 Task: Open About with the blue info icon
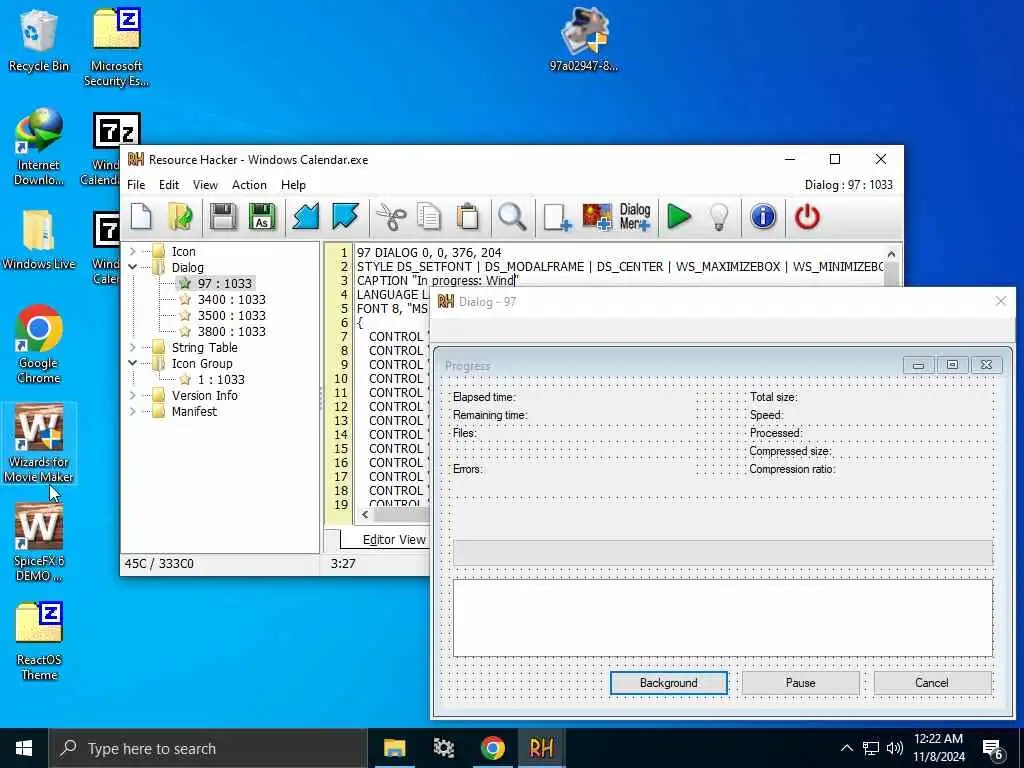(x=763, y=217)
